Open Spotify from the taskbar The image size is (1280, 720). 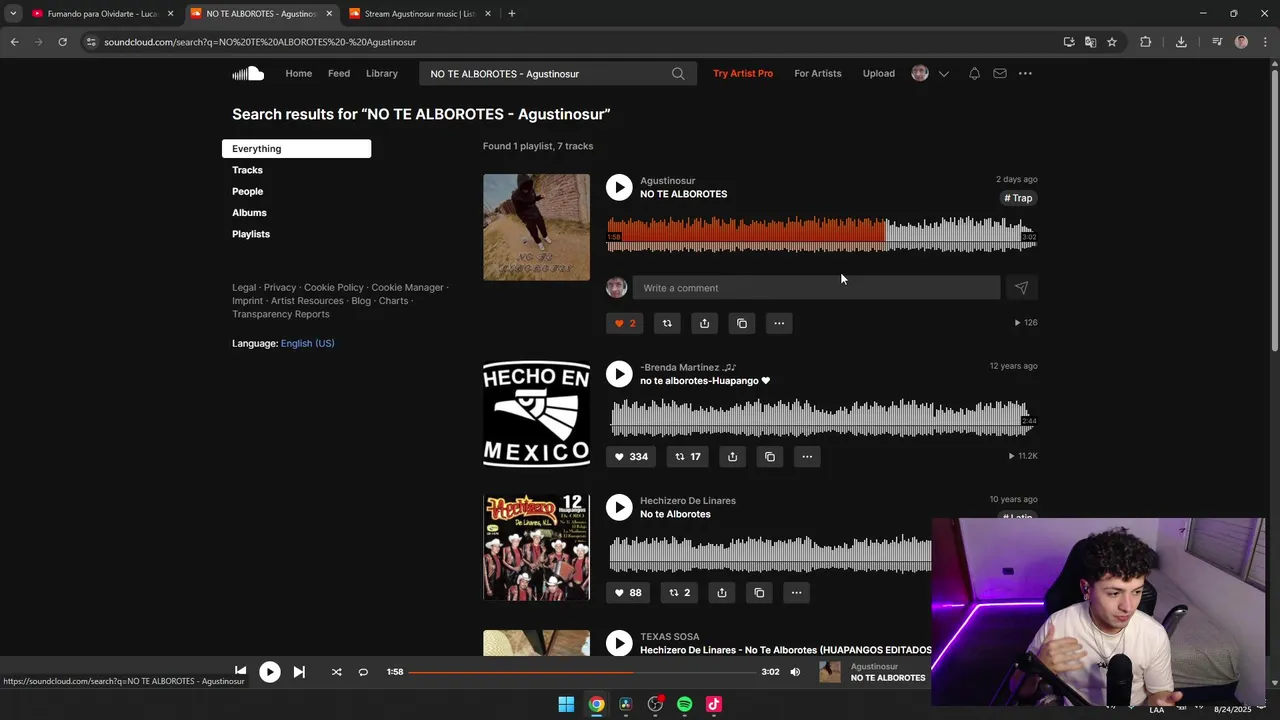coord(684,704)
